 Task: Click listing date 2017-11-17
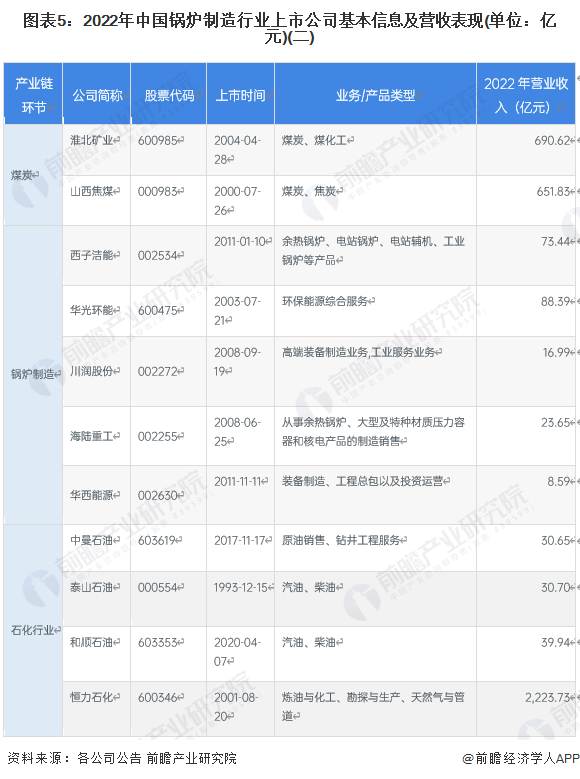coord(241,540)
